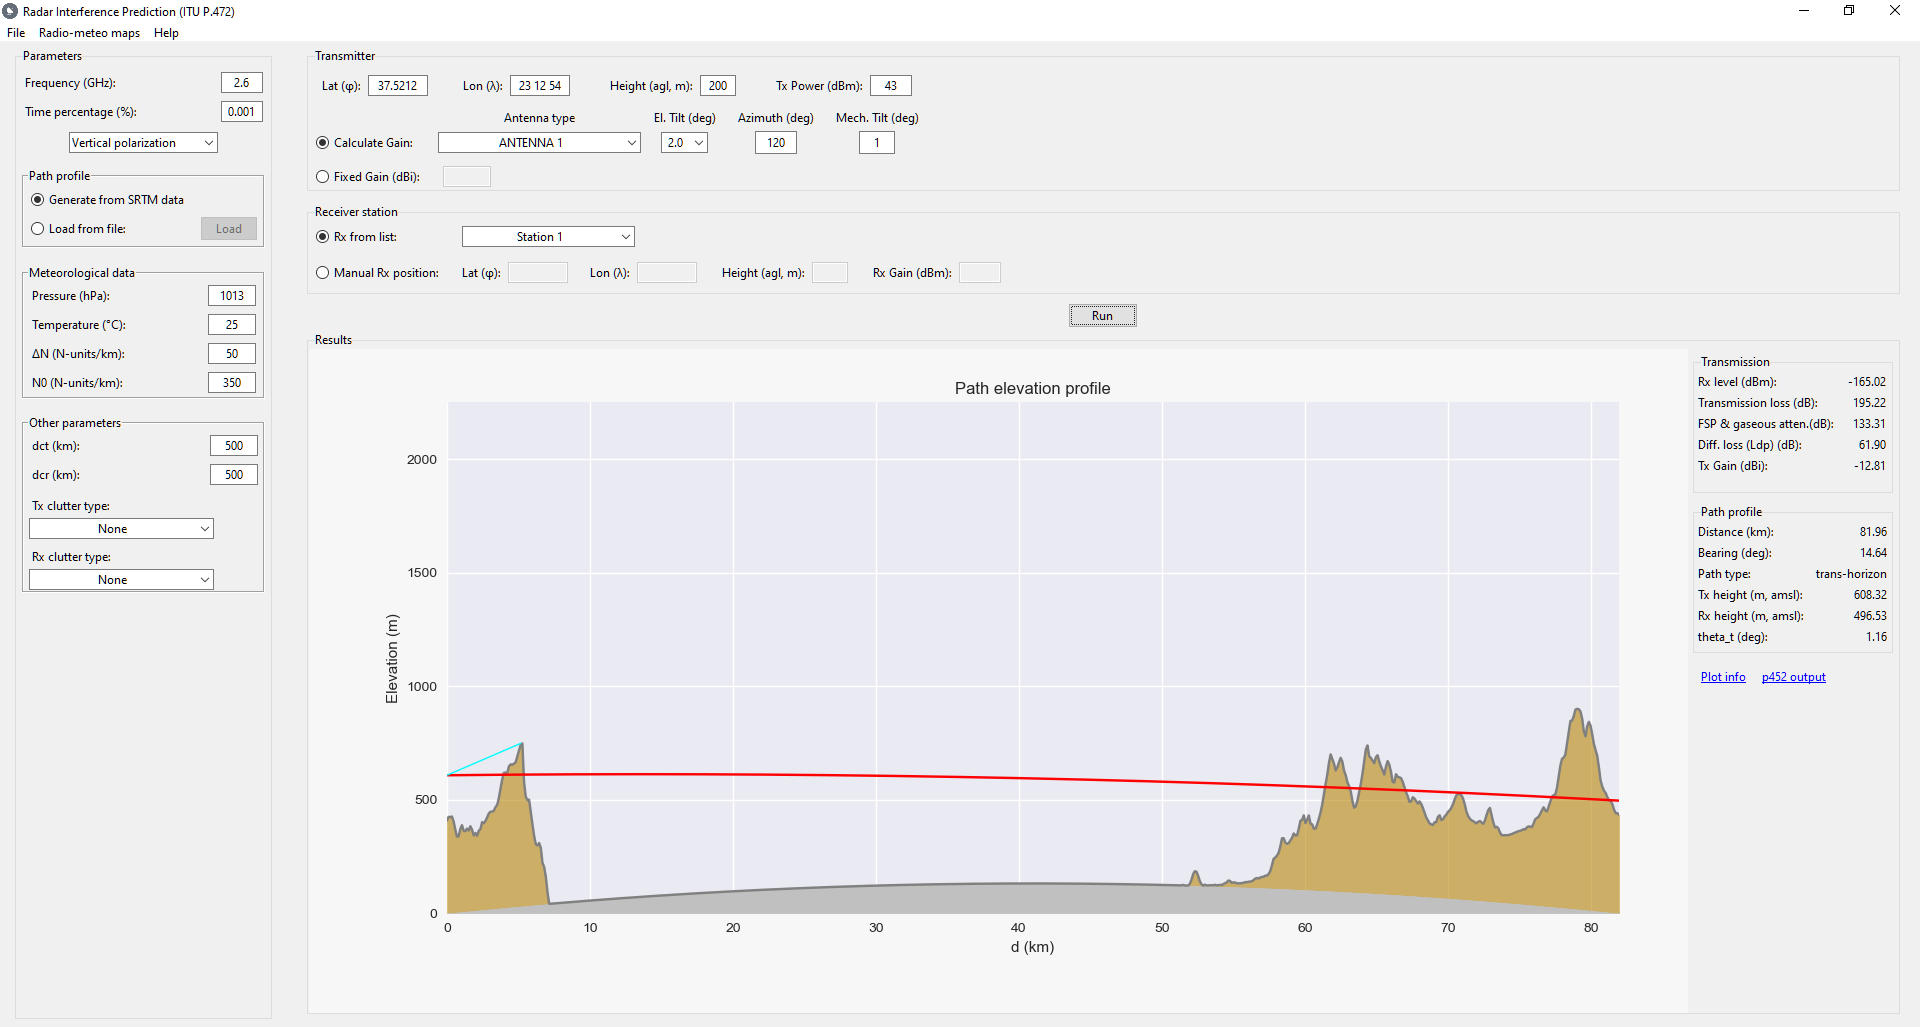The height and width of the screenshot is (1027, 1920).
Task: Open the File menu
Action: coord(16,33)
